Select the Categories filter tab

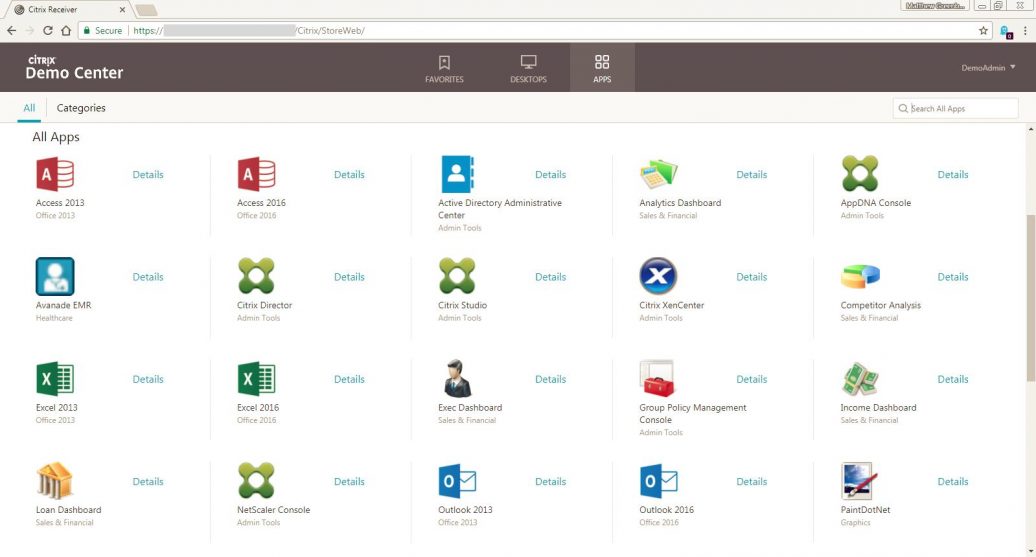(x=81, y=108)
